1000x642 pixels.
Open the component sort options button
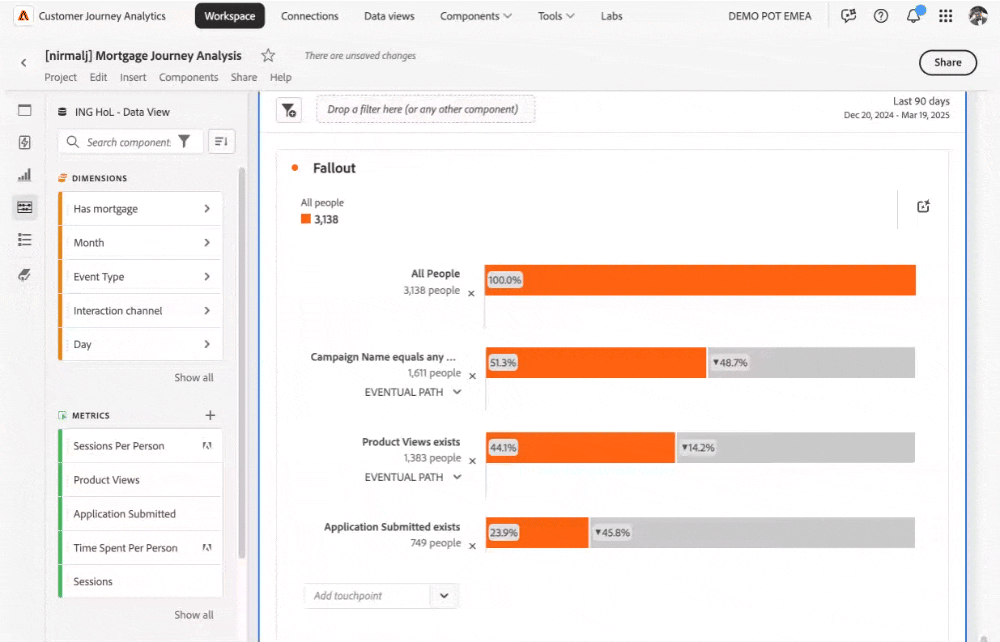click(x=221, y=142)
